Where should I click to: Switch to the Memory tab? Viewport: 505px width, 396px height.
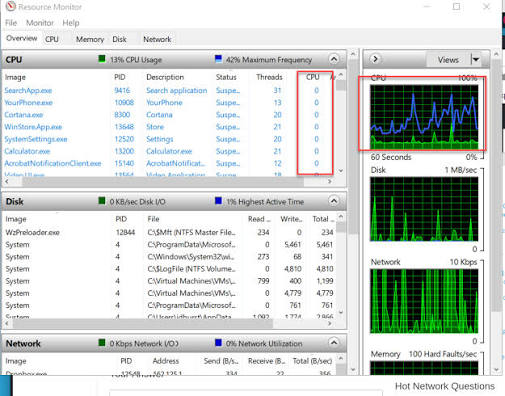(90, 39)
